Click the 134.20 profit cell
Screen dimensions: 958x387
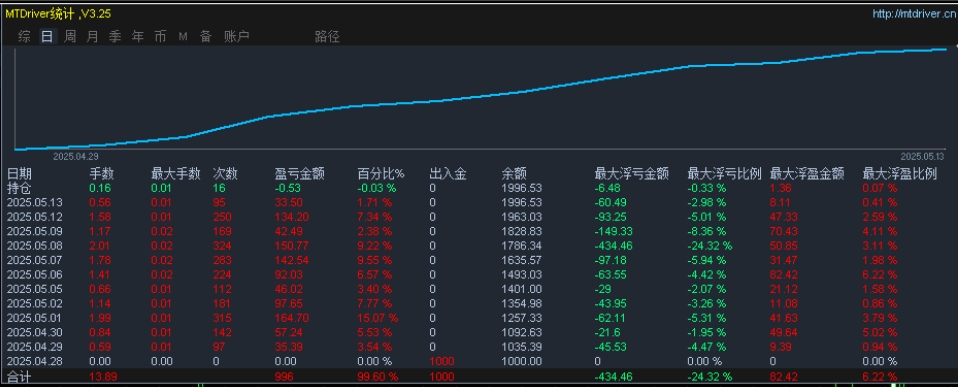point(291,216)
